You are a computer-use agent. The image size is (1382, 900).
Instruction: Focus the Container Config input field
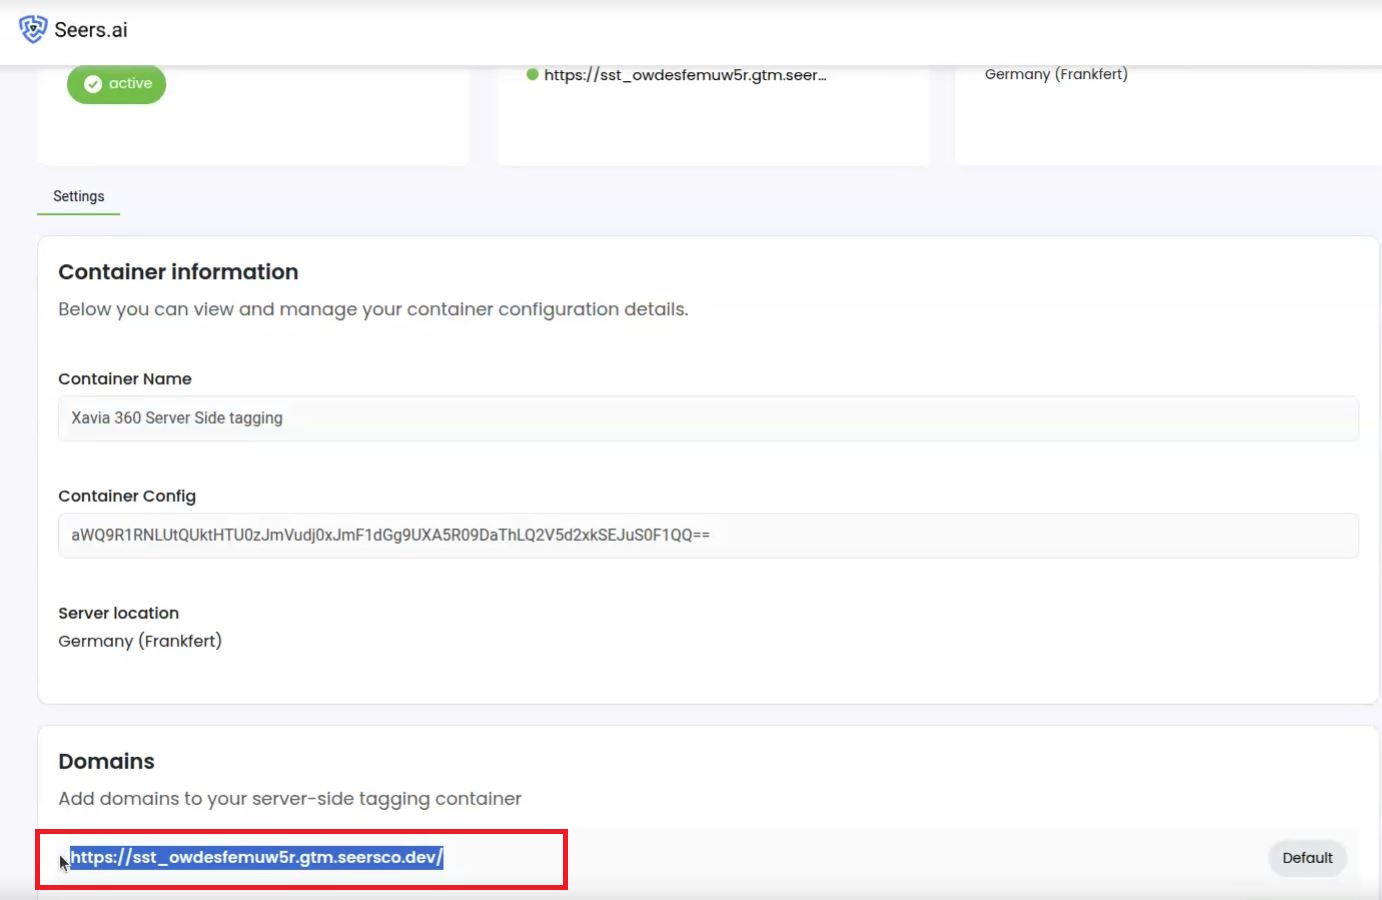click(708, 535)
